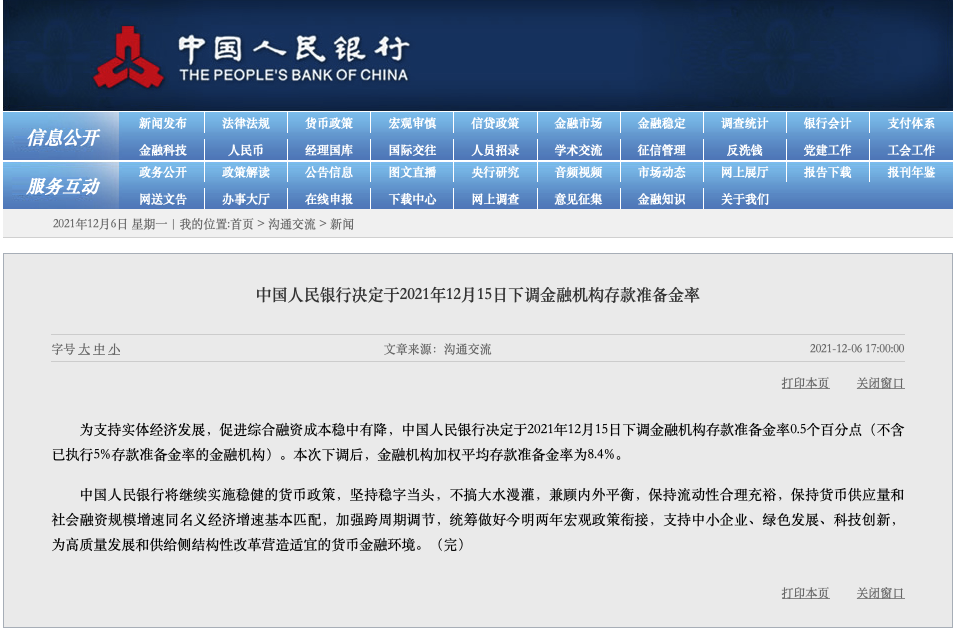Go to 报刊年鉴 page
The height and width of the screenshot is (630, 955).
pos(911,172)
